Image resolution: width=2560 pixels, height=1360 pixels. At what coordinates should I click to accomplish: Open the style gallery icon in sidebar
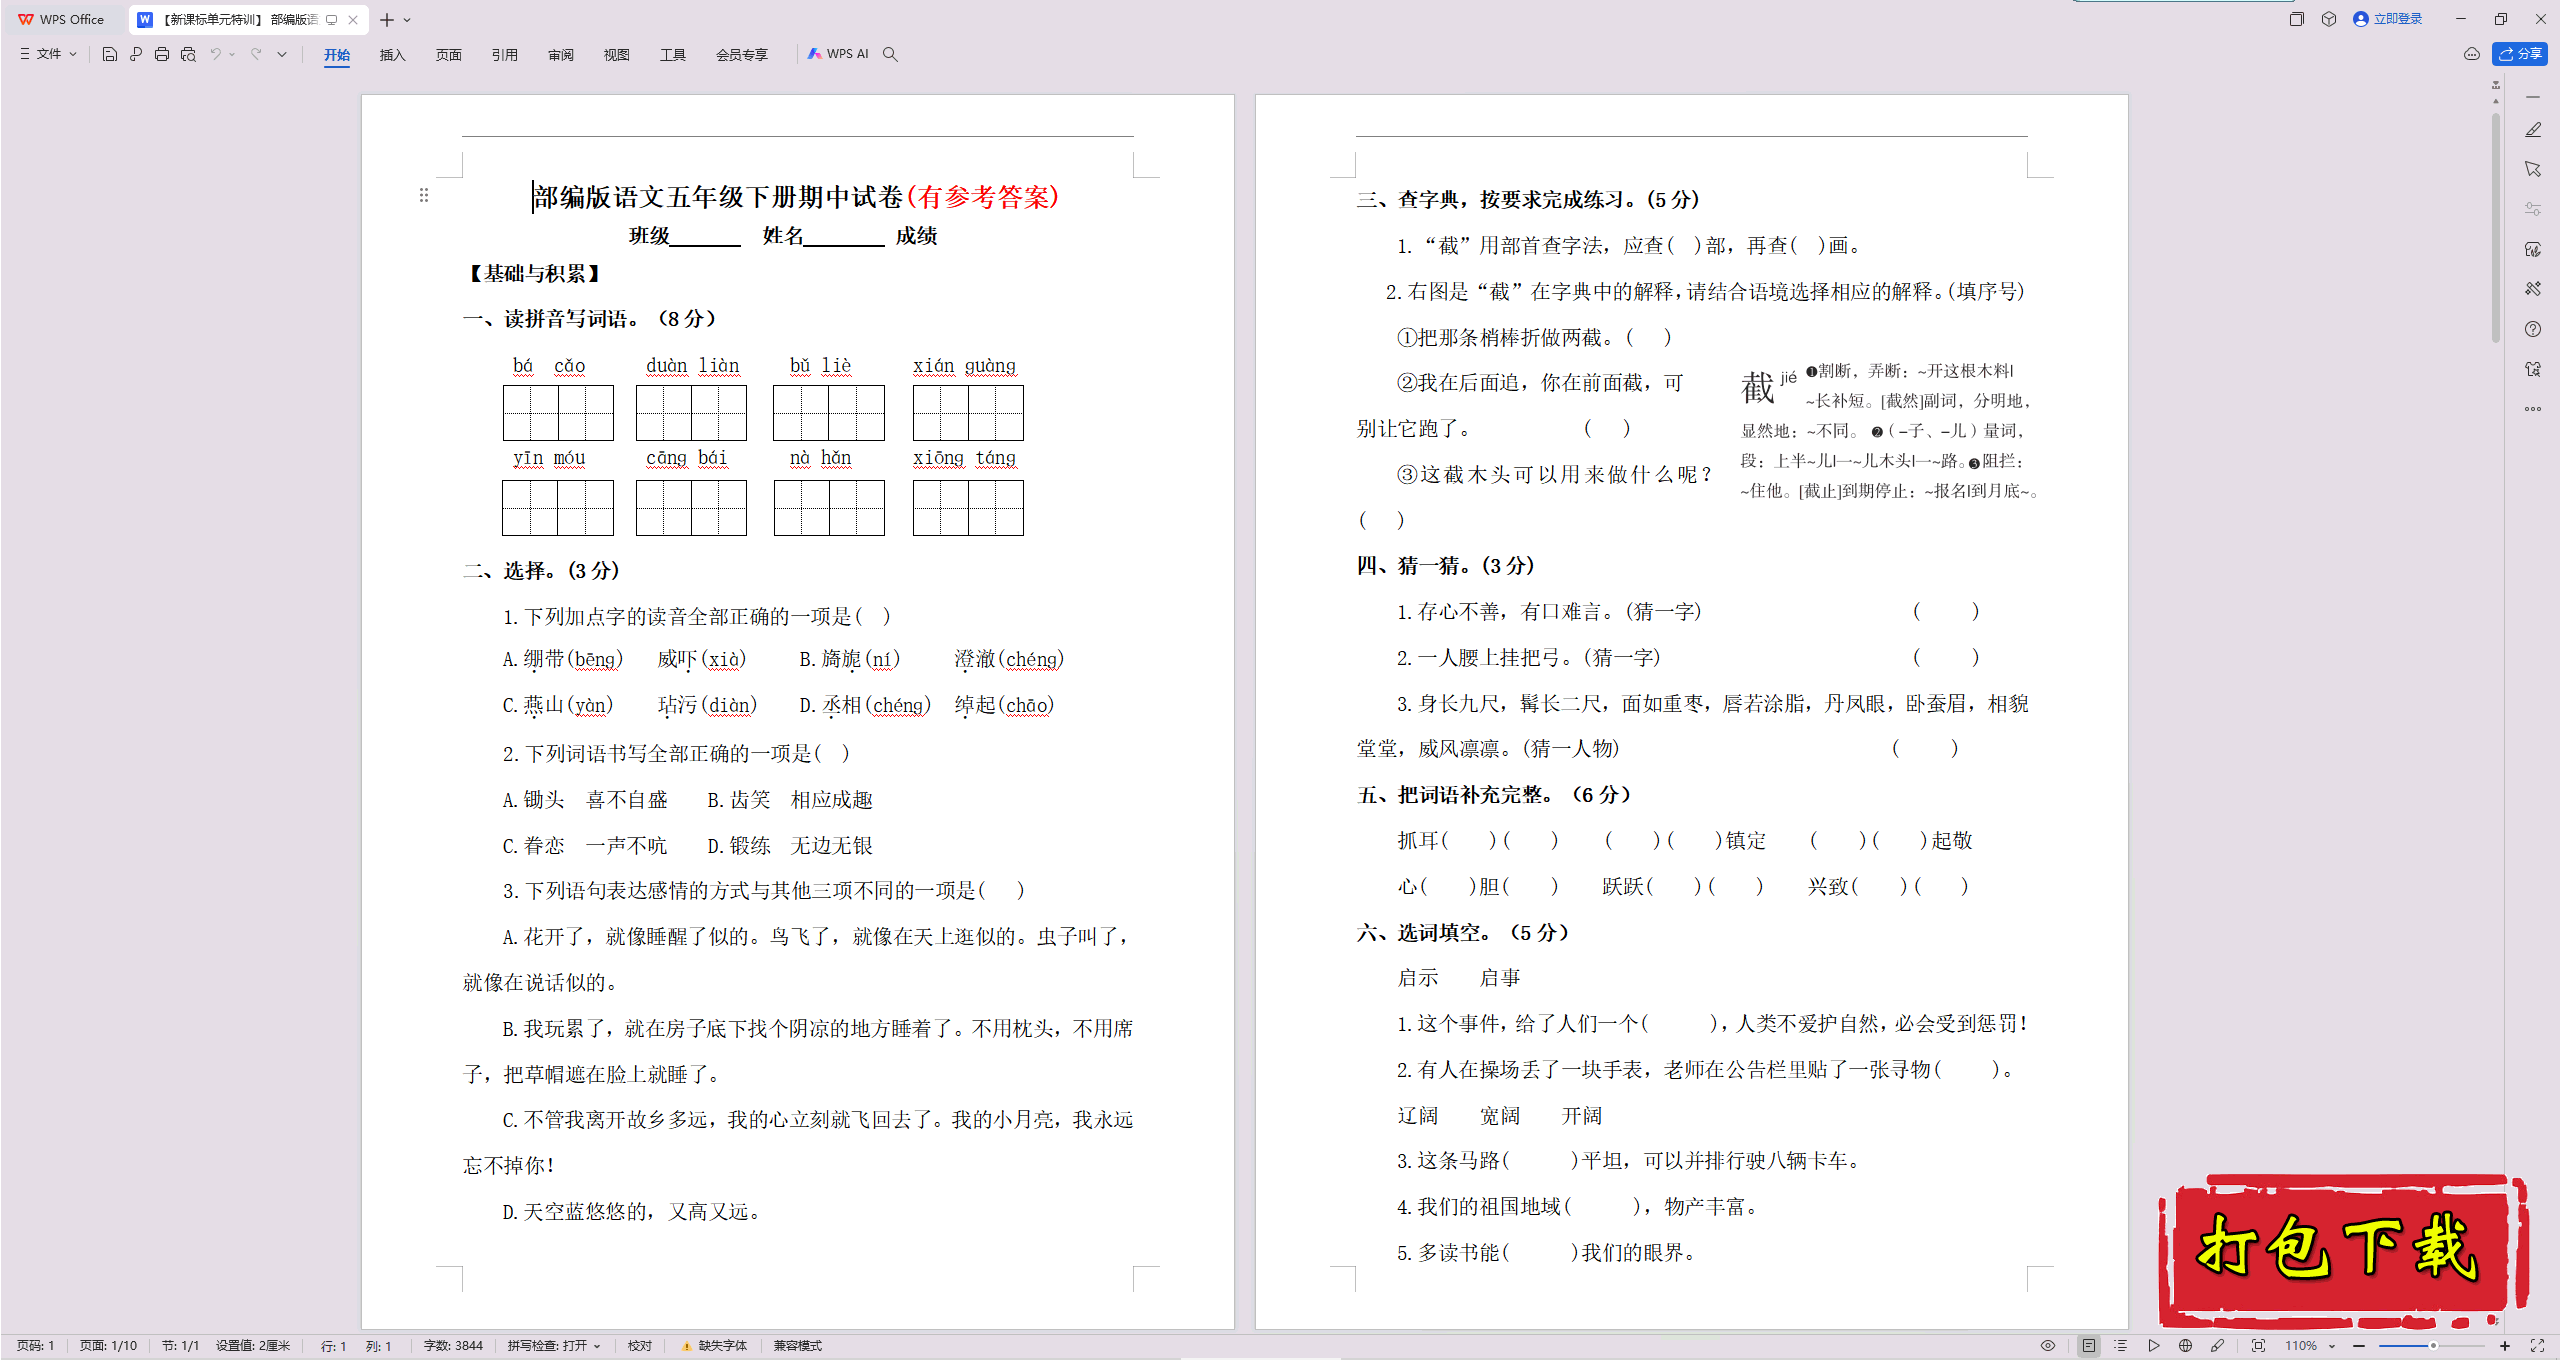[2533, 249]
